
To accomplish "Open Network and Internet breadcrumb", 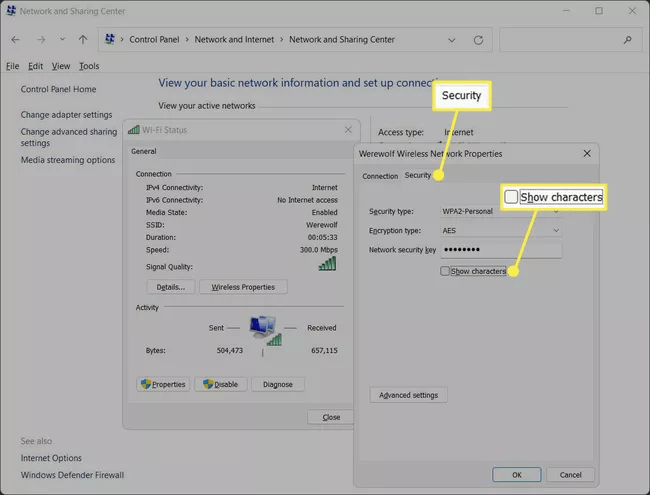I will point(234,40).
